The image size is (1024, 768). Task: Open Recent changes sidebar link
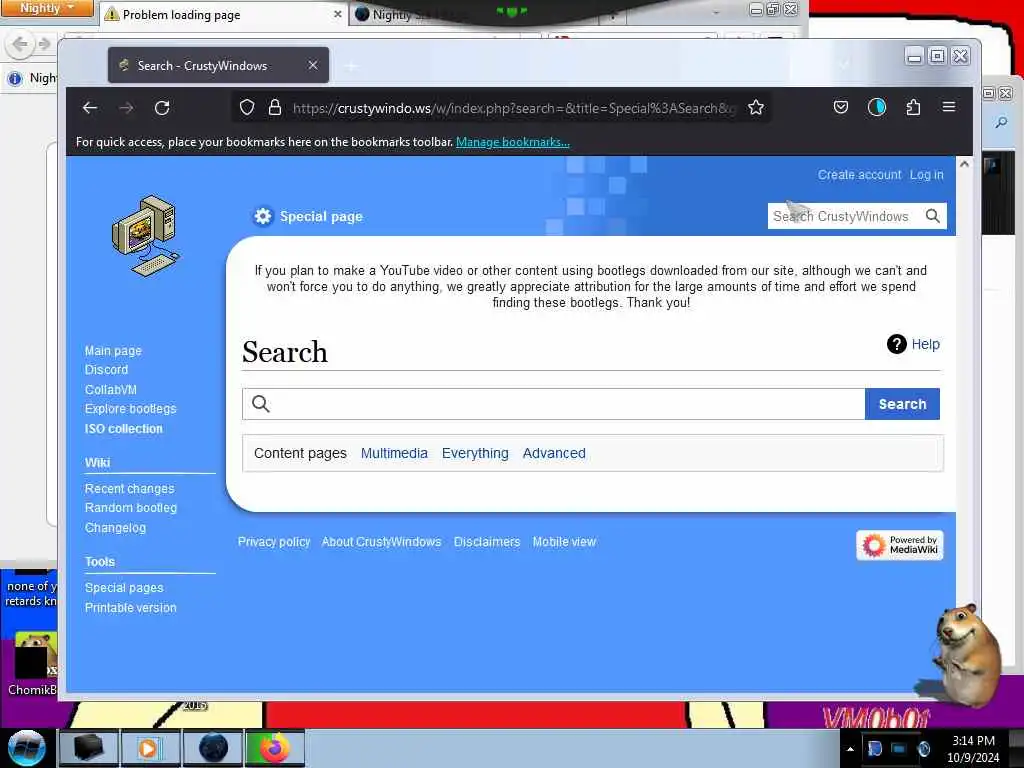tap(129, 488)
